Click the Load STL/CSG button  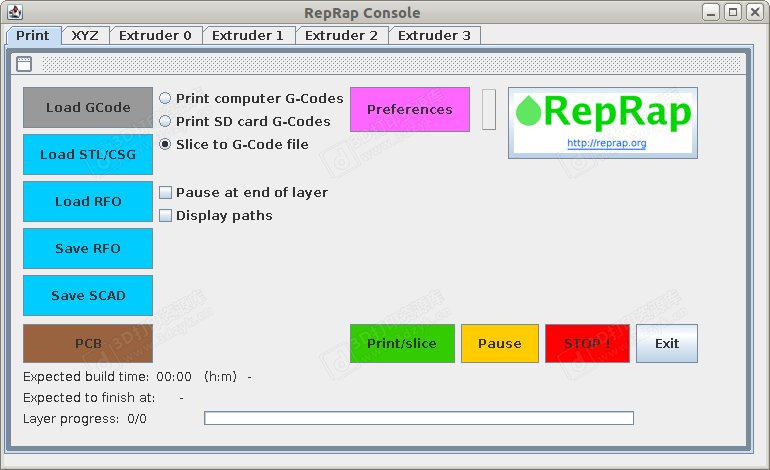[88, 155]
